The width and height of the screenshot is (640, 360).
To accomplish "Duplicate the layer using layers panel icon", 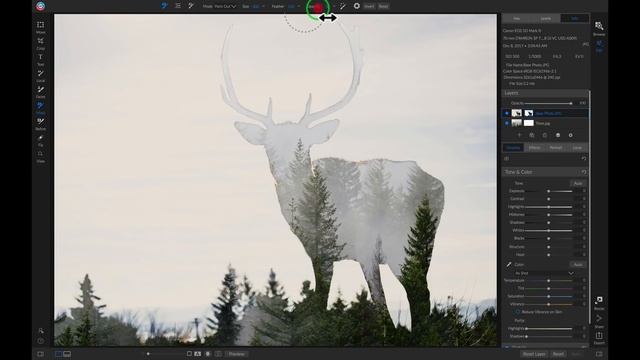I will click(532, 135).
